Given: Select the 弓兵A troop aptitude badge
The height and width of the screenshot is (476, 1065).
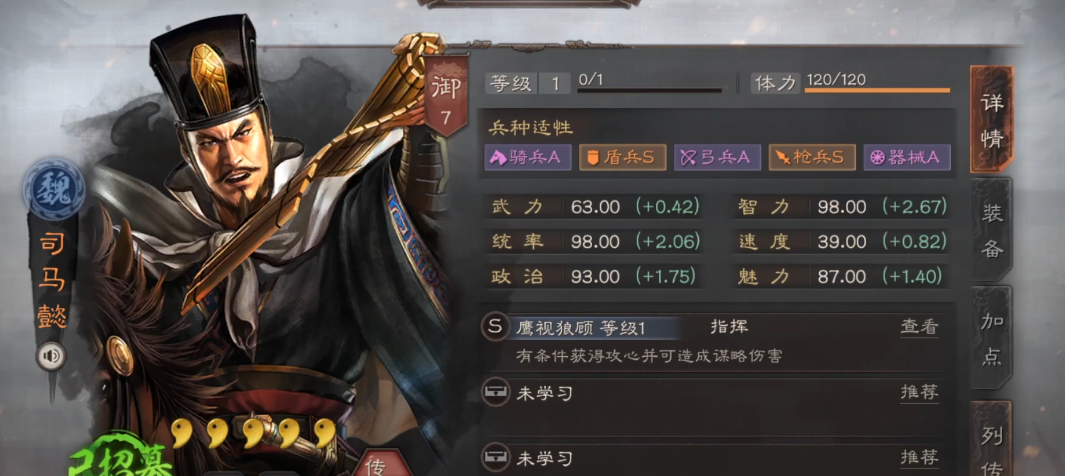Looking at the screenshot, I should (717, 158).
